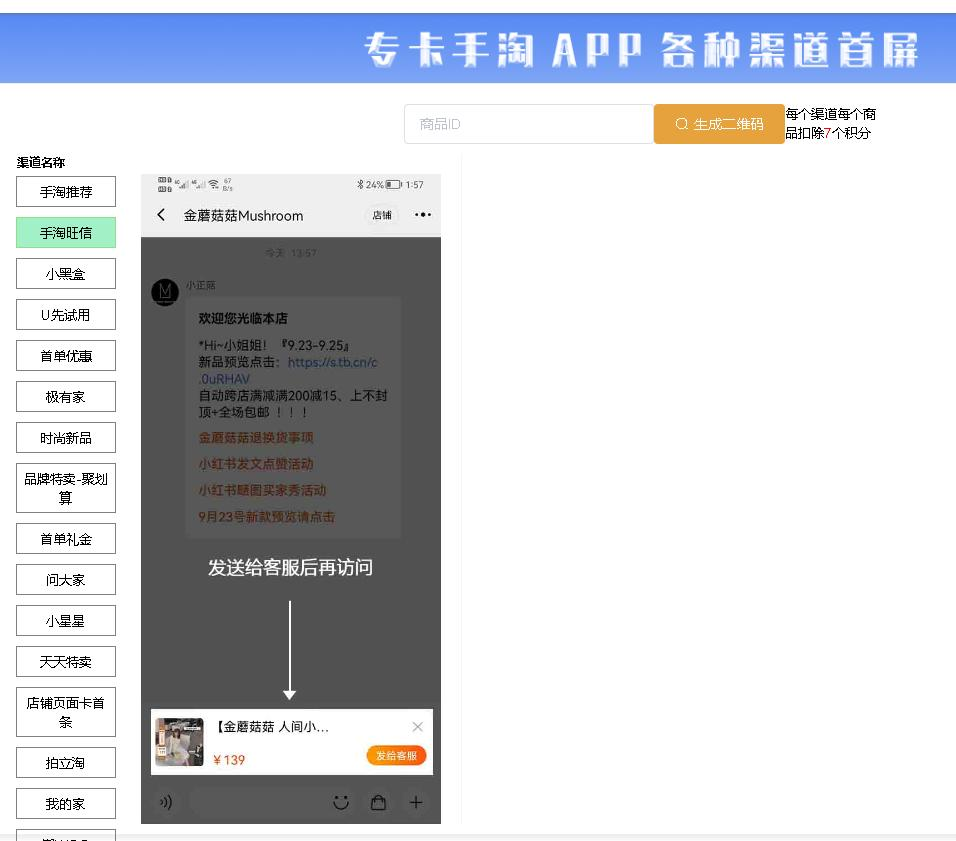Select the 我的家 channel

pos(66,803)
